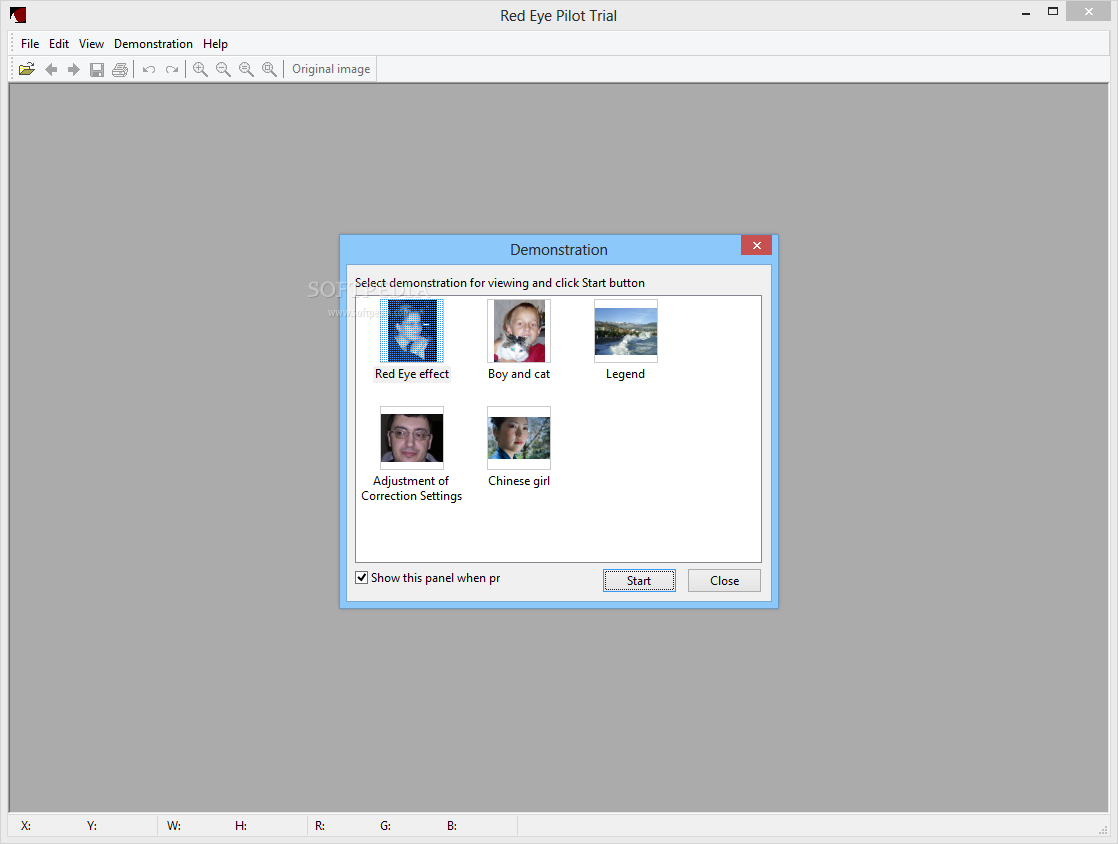Click the Save floppy disk icon
This screenshot has width=1118, height=844.
click(x=97, y=69)
